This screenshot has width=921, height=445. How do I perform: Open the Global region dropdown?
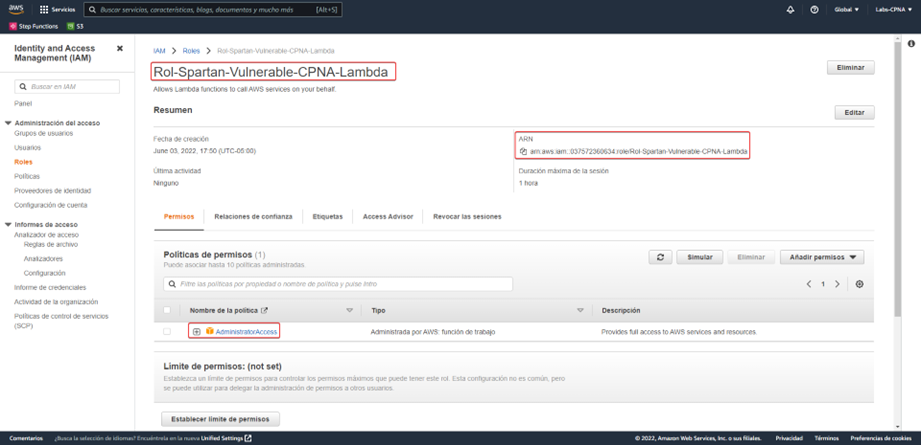click(846, 10)
